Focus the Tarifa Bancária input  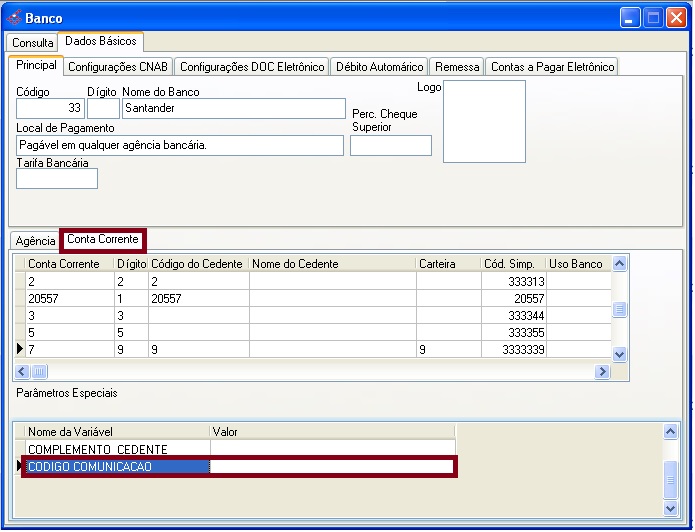tap(57, 179)
